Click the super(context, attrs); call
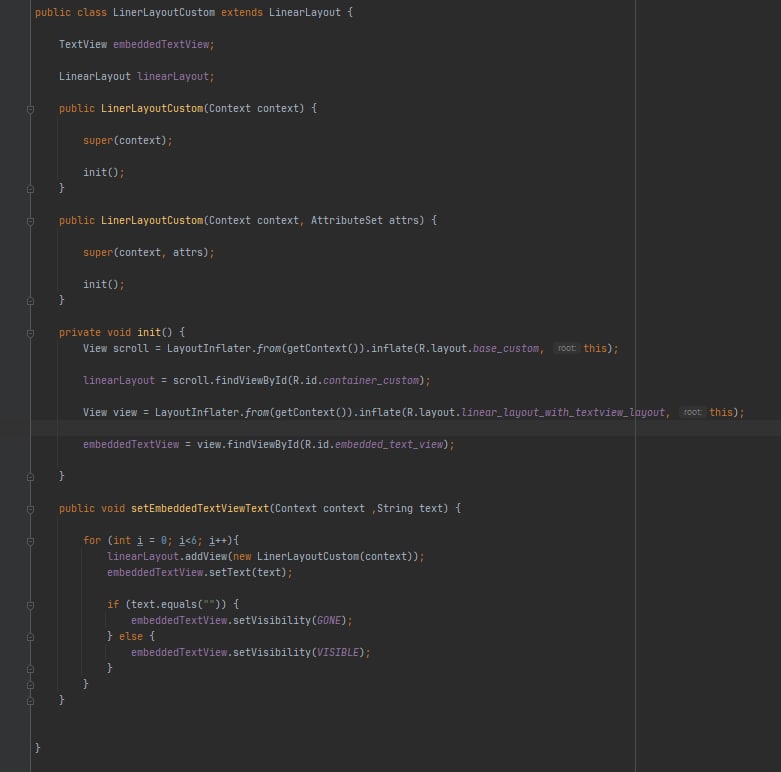 coord(148,253)
